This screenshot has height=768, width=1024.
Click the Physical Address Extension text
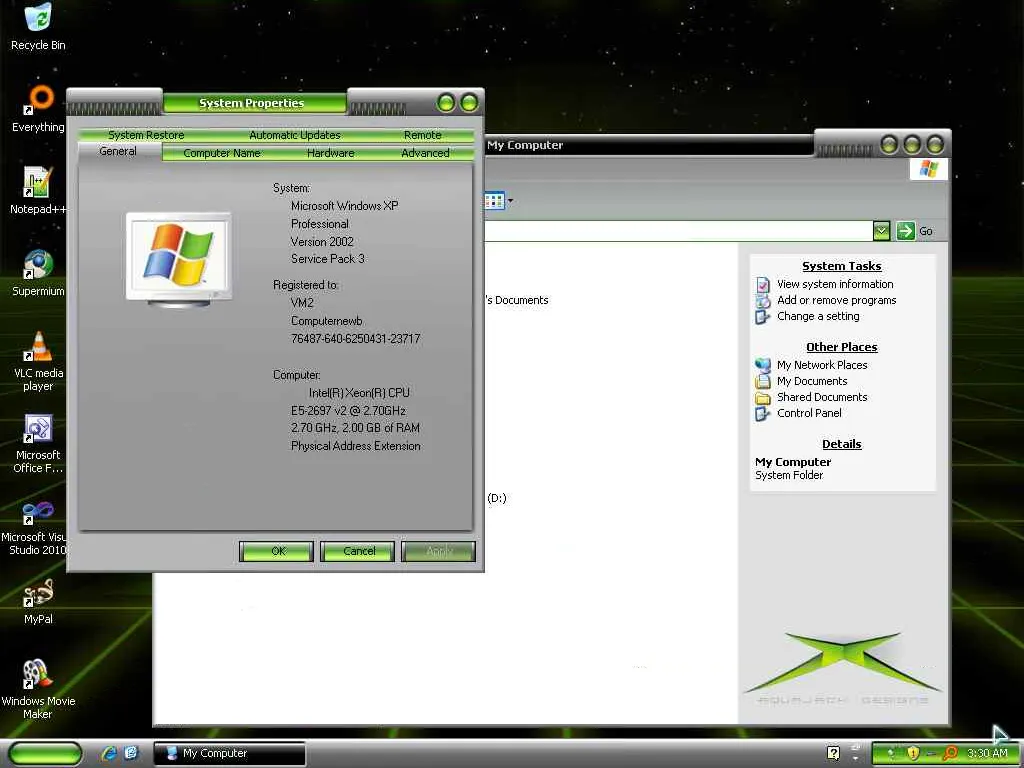[x=355, y=446]
